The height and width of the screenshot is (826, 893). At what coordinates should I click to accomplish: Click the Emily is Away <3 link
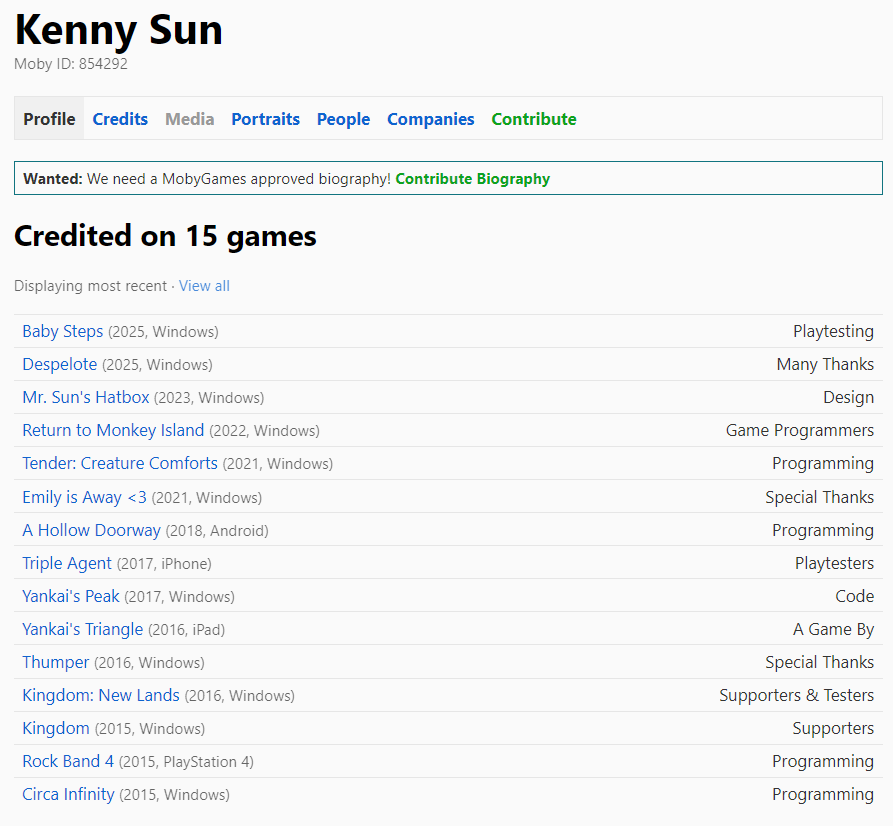[84, 497]
